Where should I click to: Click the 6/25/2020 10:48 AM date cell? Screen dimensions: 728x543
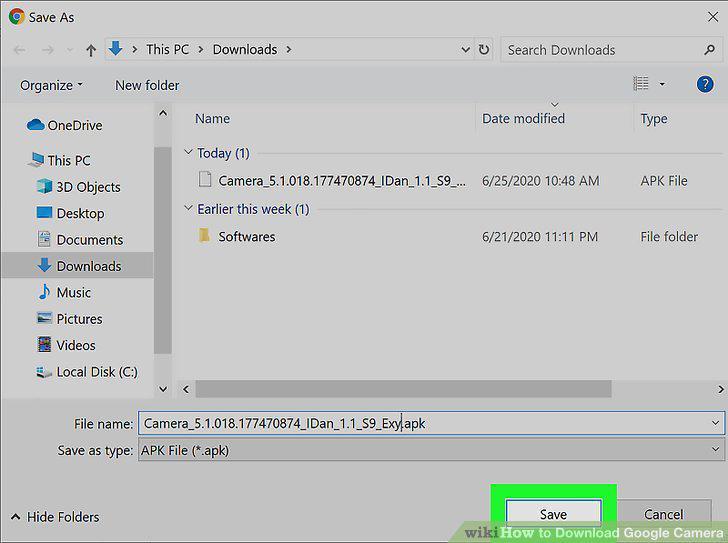(x=540, y=181)
